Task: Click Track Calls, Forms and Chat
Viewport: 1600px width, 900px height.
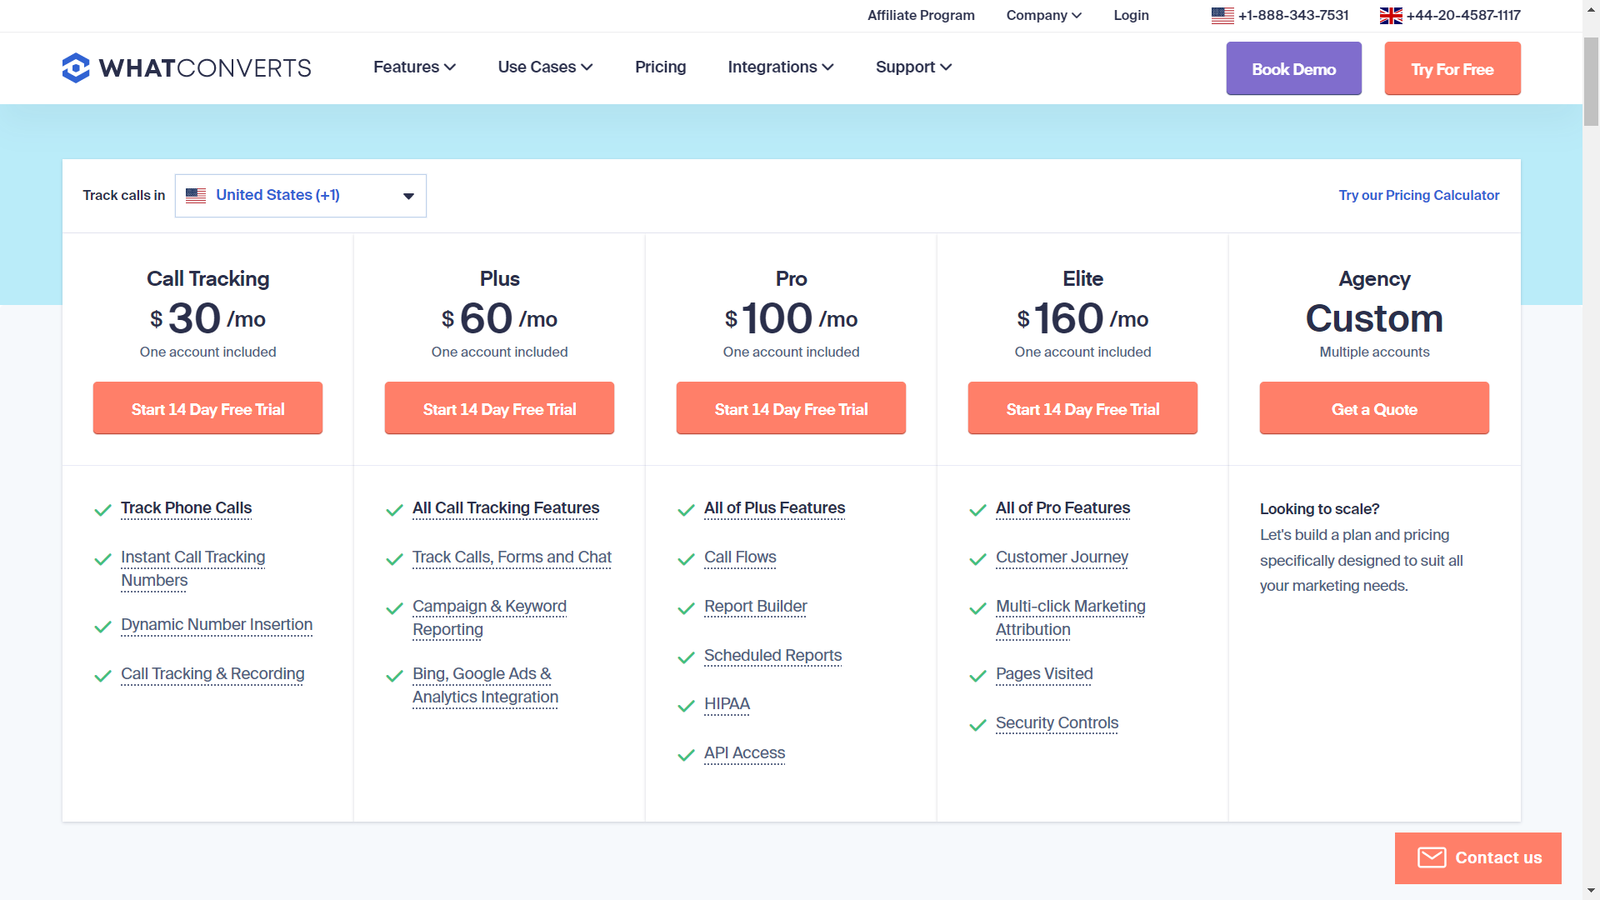Action: pos(512,557)
